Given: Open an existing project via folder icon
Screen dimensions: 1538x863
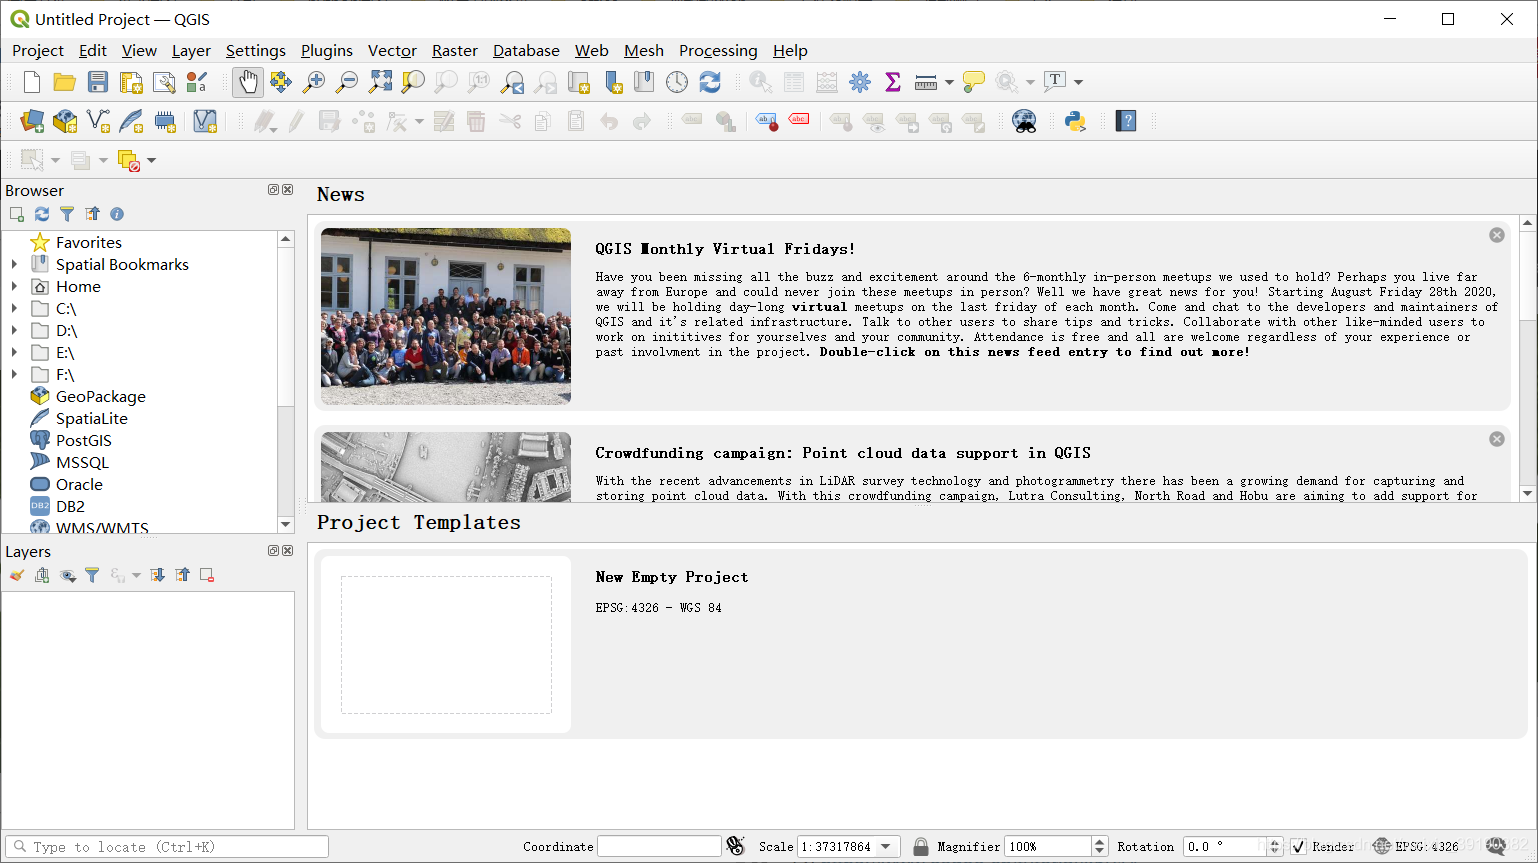Looking at the screenshot, I should click(65, 82).
